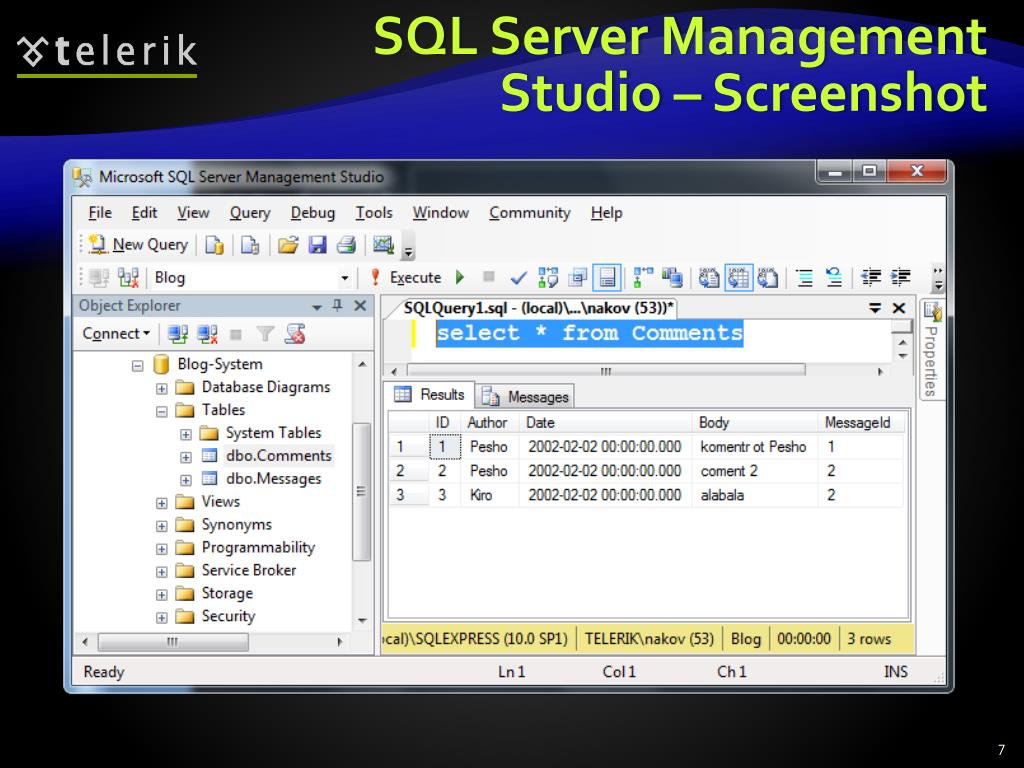Switch to the Messages tab
Image resolution: width=1024 pixels, height=768 pixels.
click(525, 396)
